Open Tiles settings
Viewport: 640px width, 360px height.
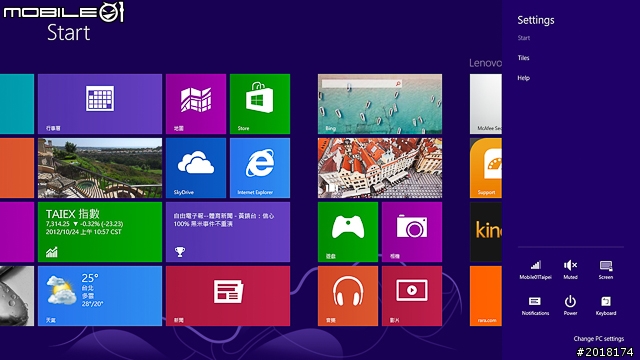[x=523, y=58]
